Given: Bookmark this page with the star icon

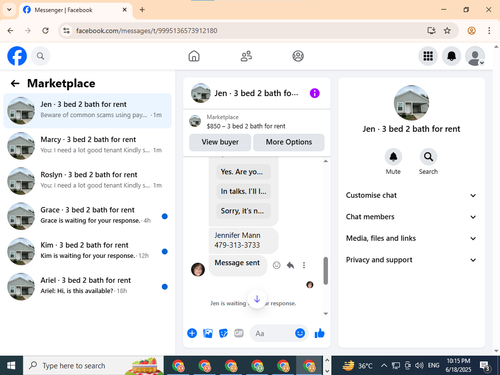Looking at the screenshot, I should click(x=447, y=31).
